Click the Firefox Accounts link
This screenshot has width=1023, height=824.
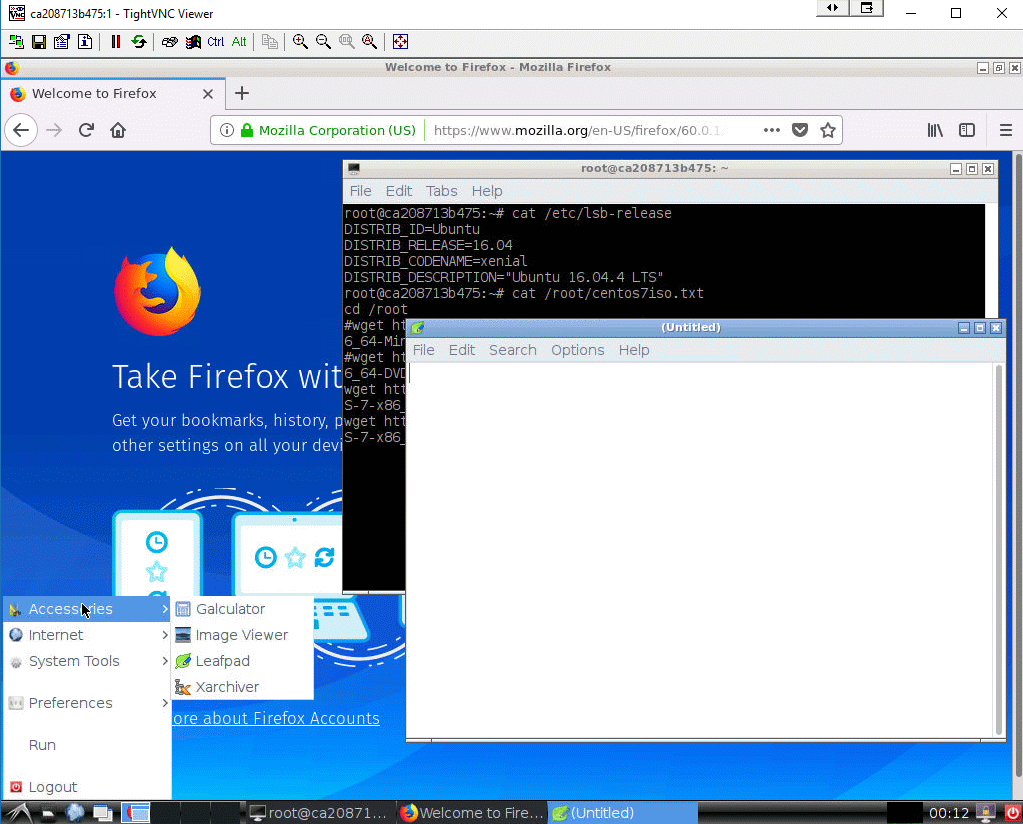coord(276,718)
